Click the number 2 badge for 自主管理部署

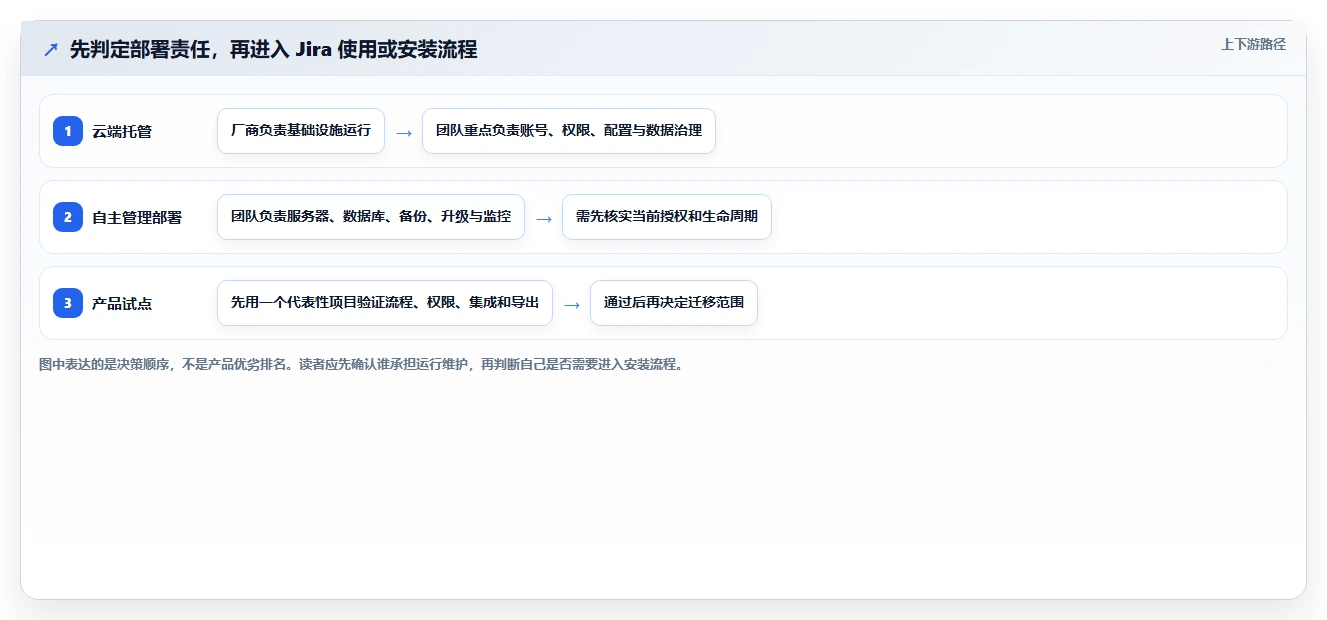68,217
